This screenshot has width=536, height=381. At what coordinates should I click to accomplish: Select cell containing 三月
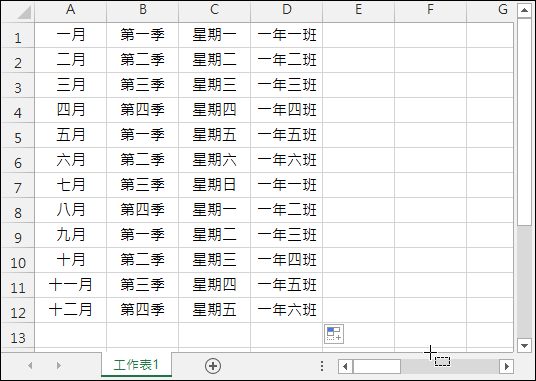click(x=70, y=85)
